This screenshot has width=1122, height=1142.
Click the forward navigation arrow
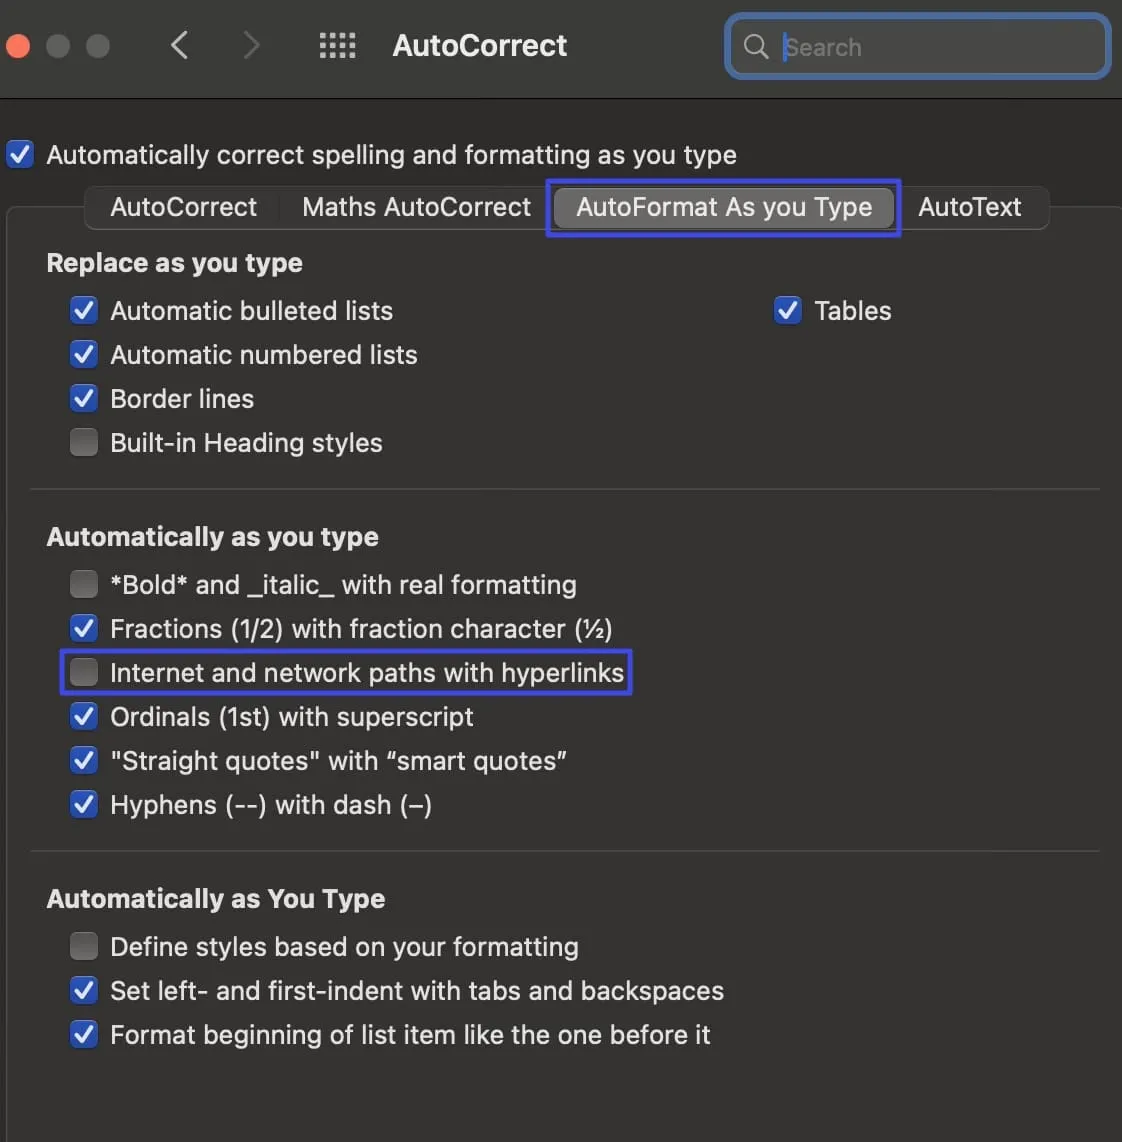[251, 45]
